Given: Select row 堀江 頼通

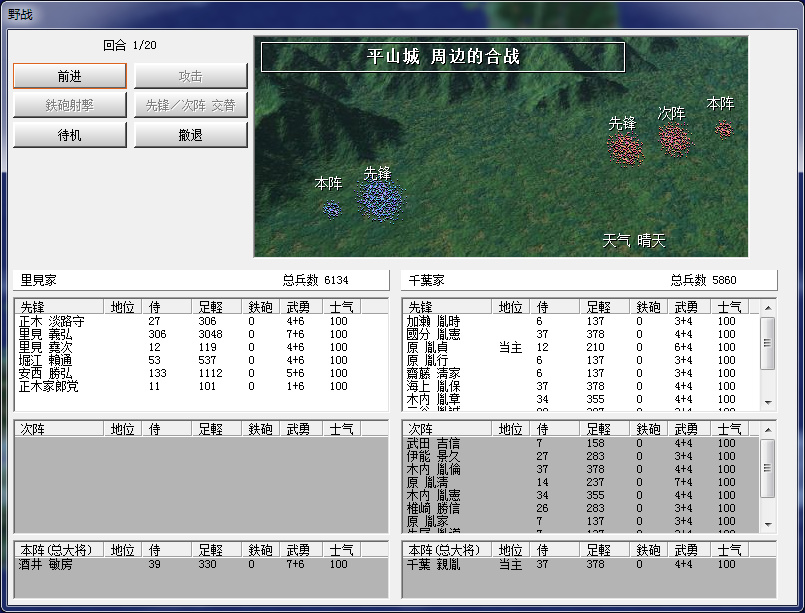Looking at the screenshot, I should (x=201, y=360).
